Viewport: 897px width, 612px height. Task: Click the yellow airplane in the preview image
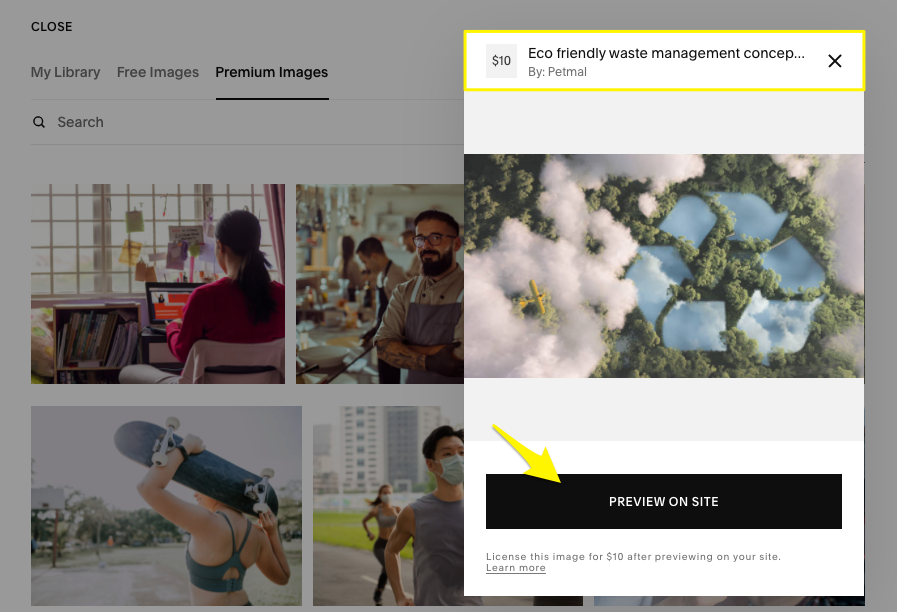[x=538, y=295]
